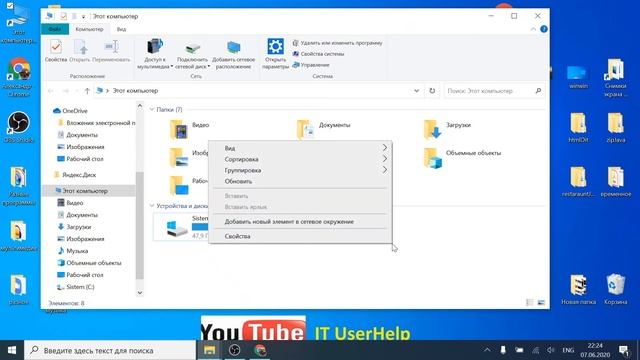
Task: Collapse the Устройства и диски group
Action: point(152,206)
